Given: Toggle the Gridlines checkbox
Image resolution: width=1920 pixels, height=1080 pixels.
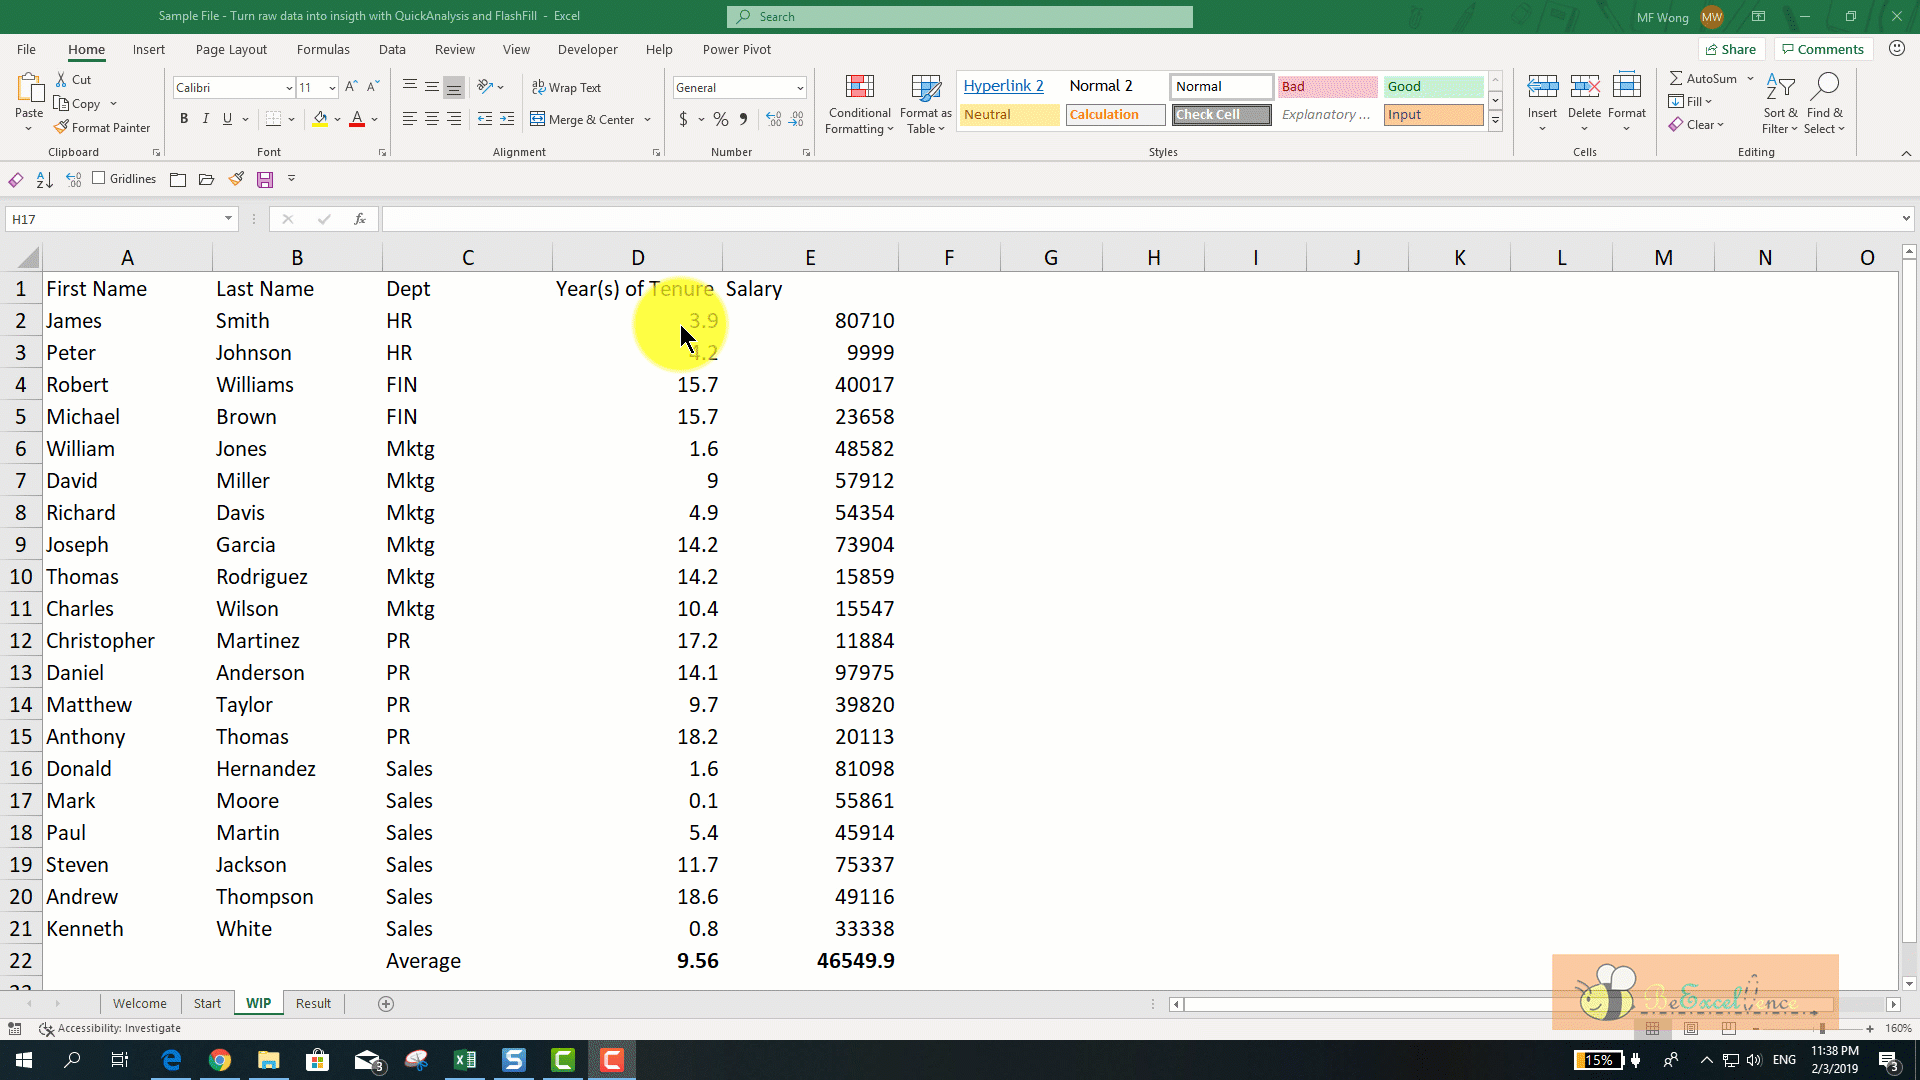Looking at the screenshot, I should click(99, 178).
